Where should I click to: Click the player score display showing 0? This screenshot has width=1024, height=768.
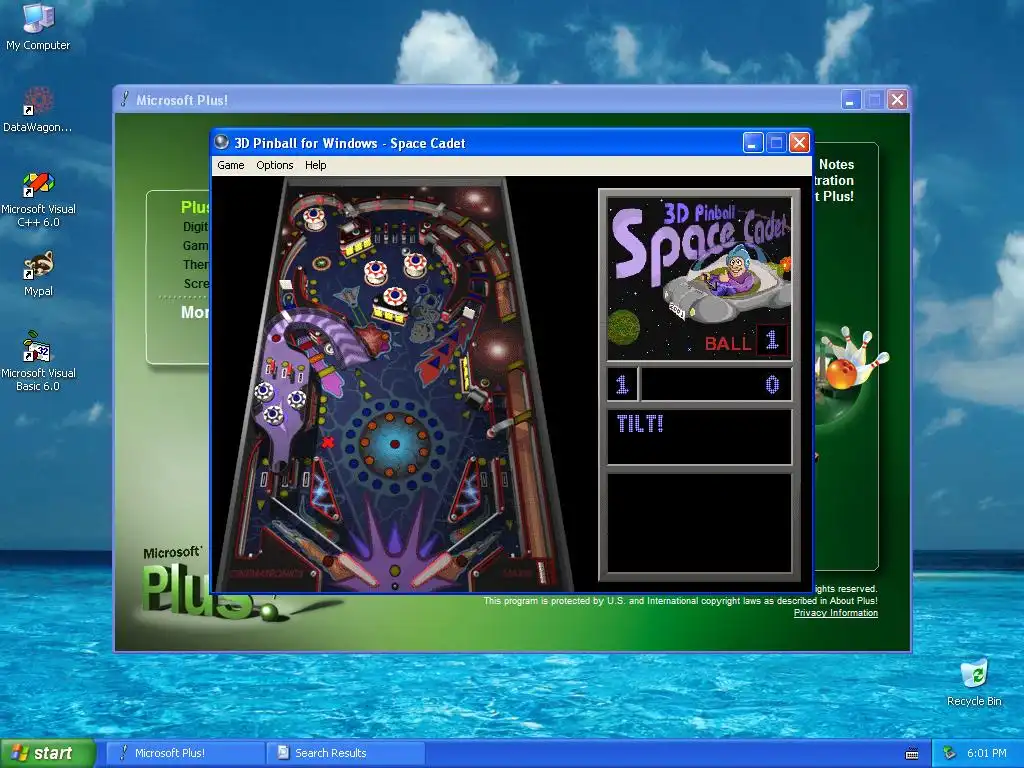pos(716,384)
